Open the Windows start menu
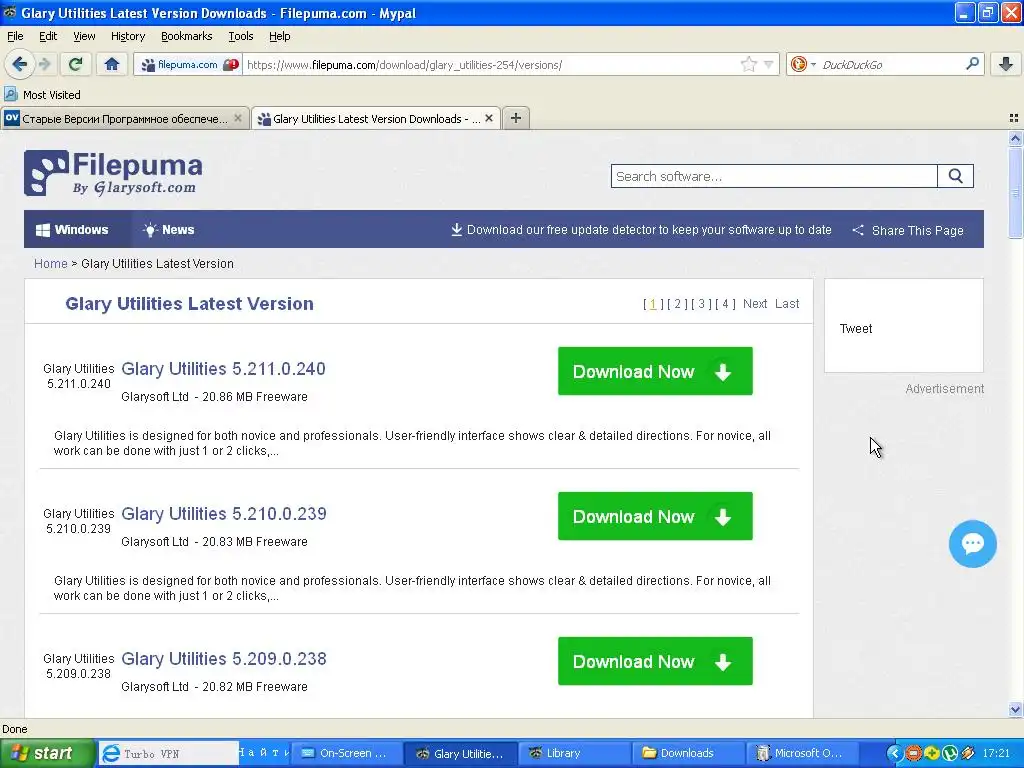 coord(46,753)
